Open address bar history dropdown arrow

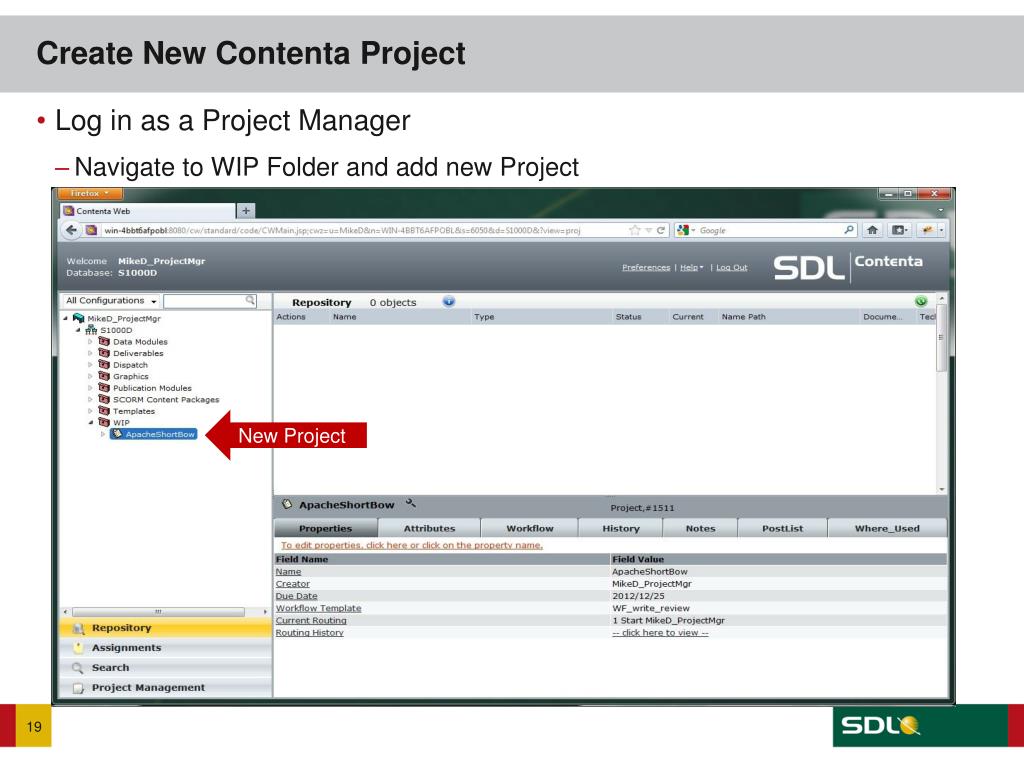pos(648,231)
